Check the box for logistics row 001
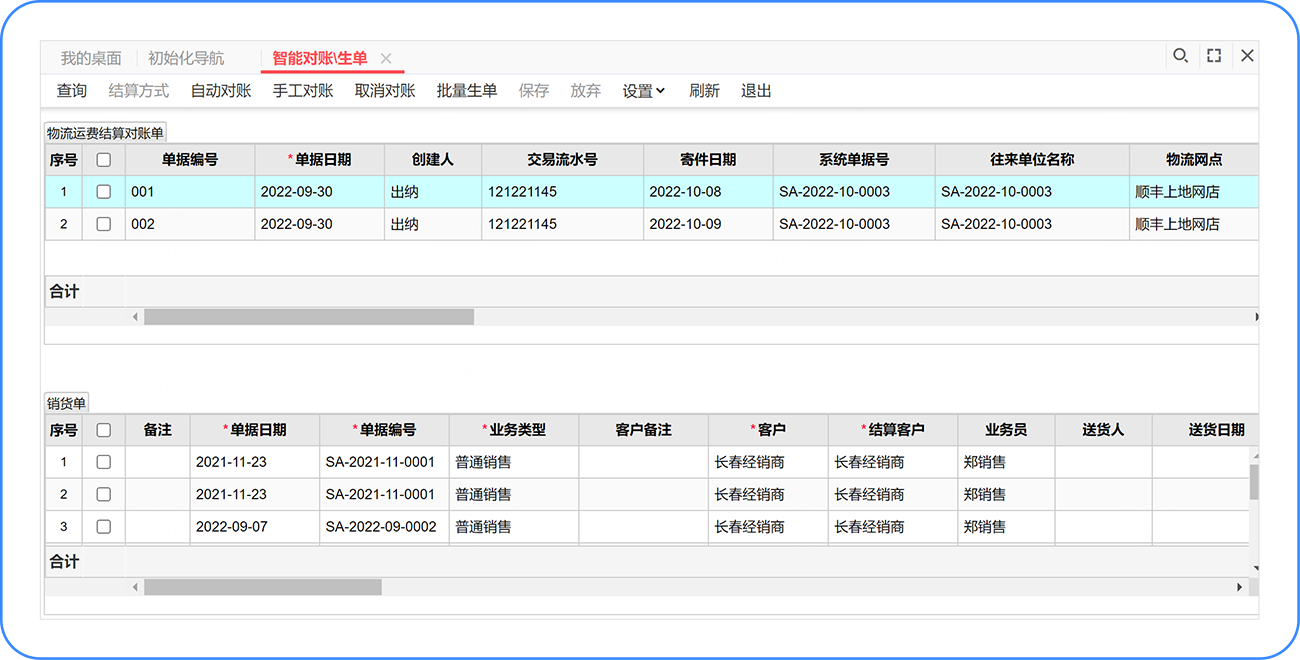The width and height of the screenshot is (1300, 660). click(x=103, y=192)
